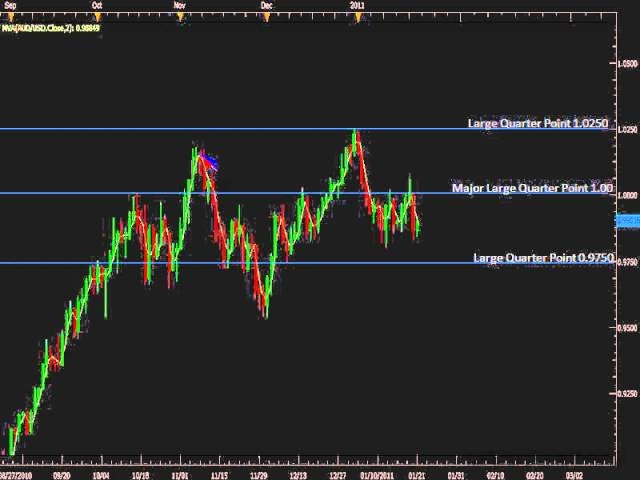Click the orange marker under Oct
Screen dimensions: 640x480
(98, 17)
